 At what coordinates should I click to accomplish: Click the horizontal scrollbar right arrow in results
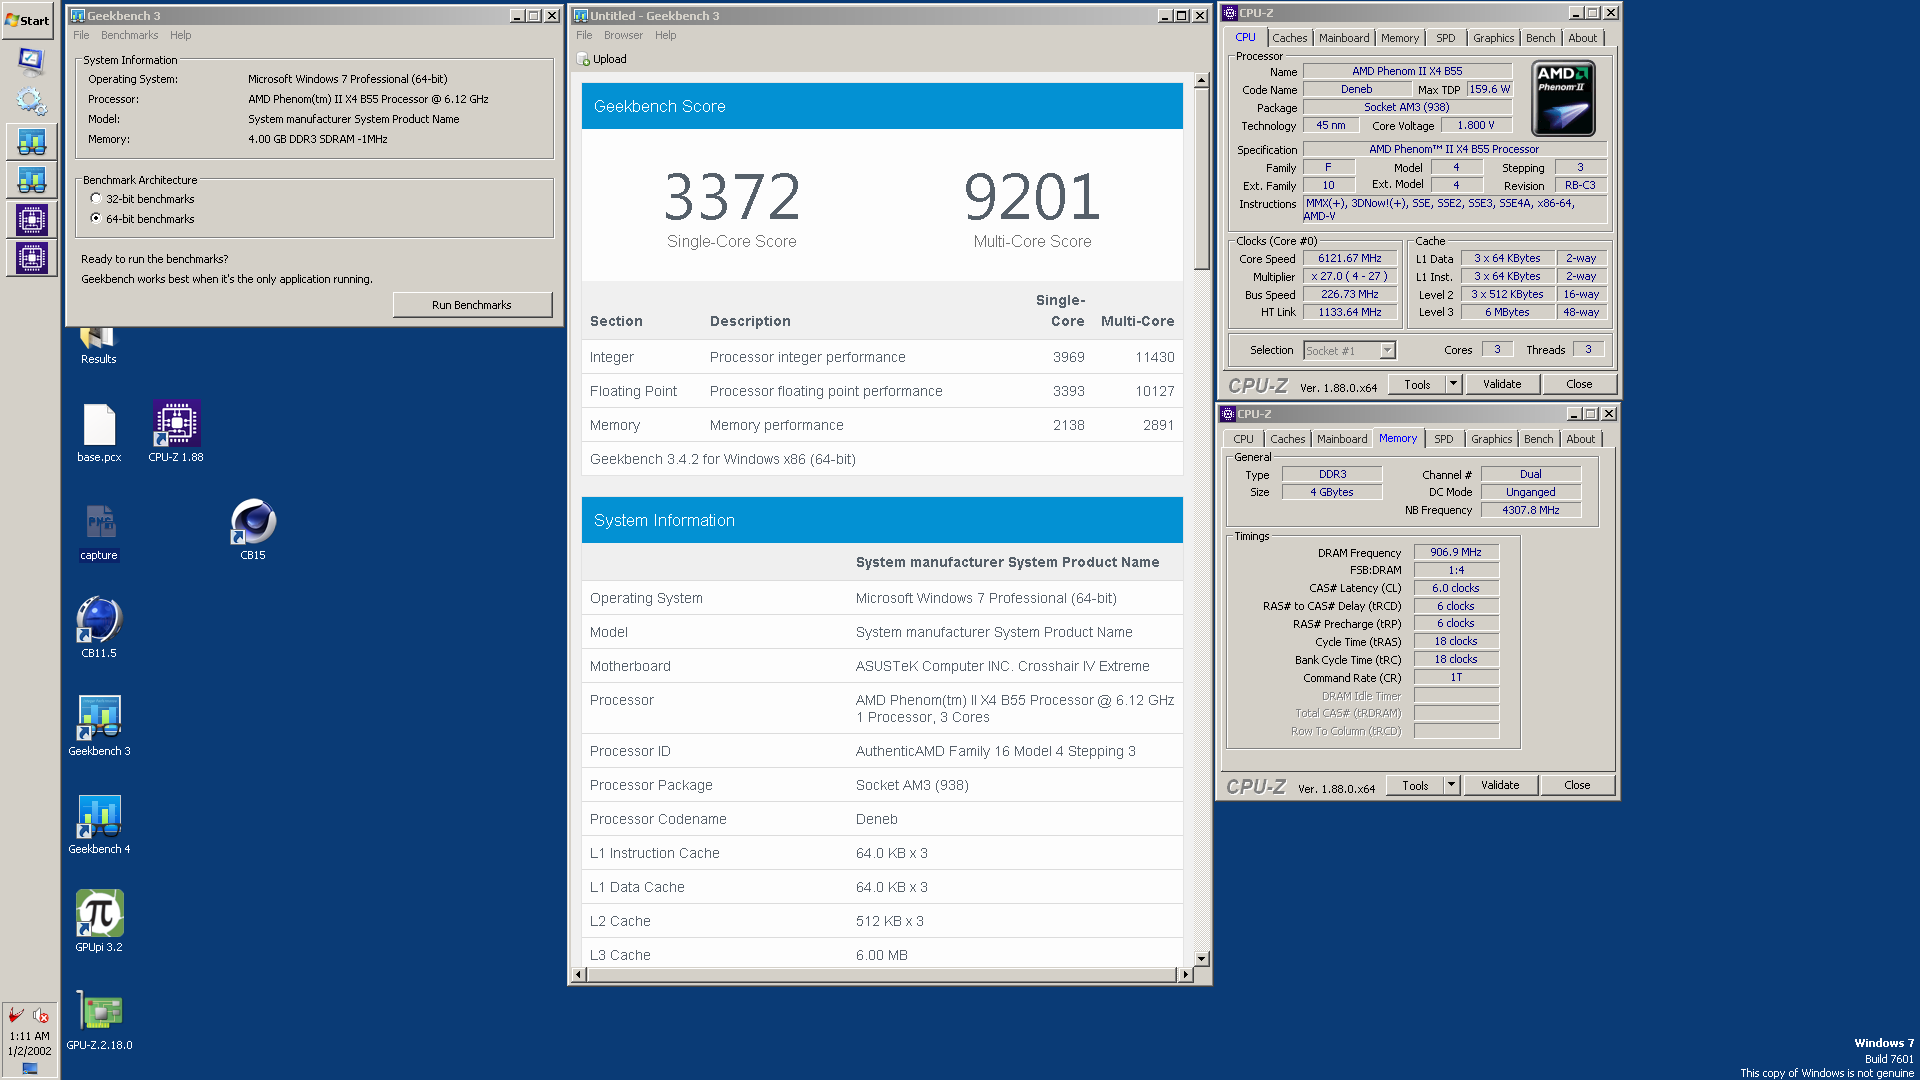(x=1185, y=974)
